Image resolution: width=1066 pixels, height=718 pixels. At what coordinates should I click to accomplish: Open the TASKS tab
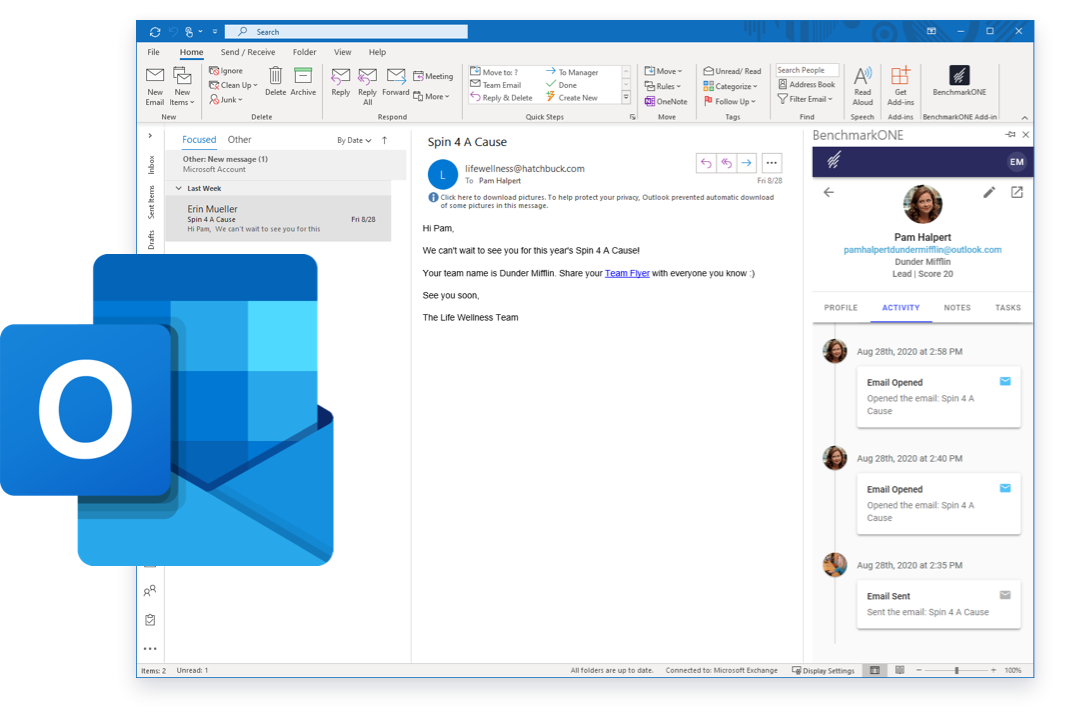click(x=1008, y=307)
